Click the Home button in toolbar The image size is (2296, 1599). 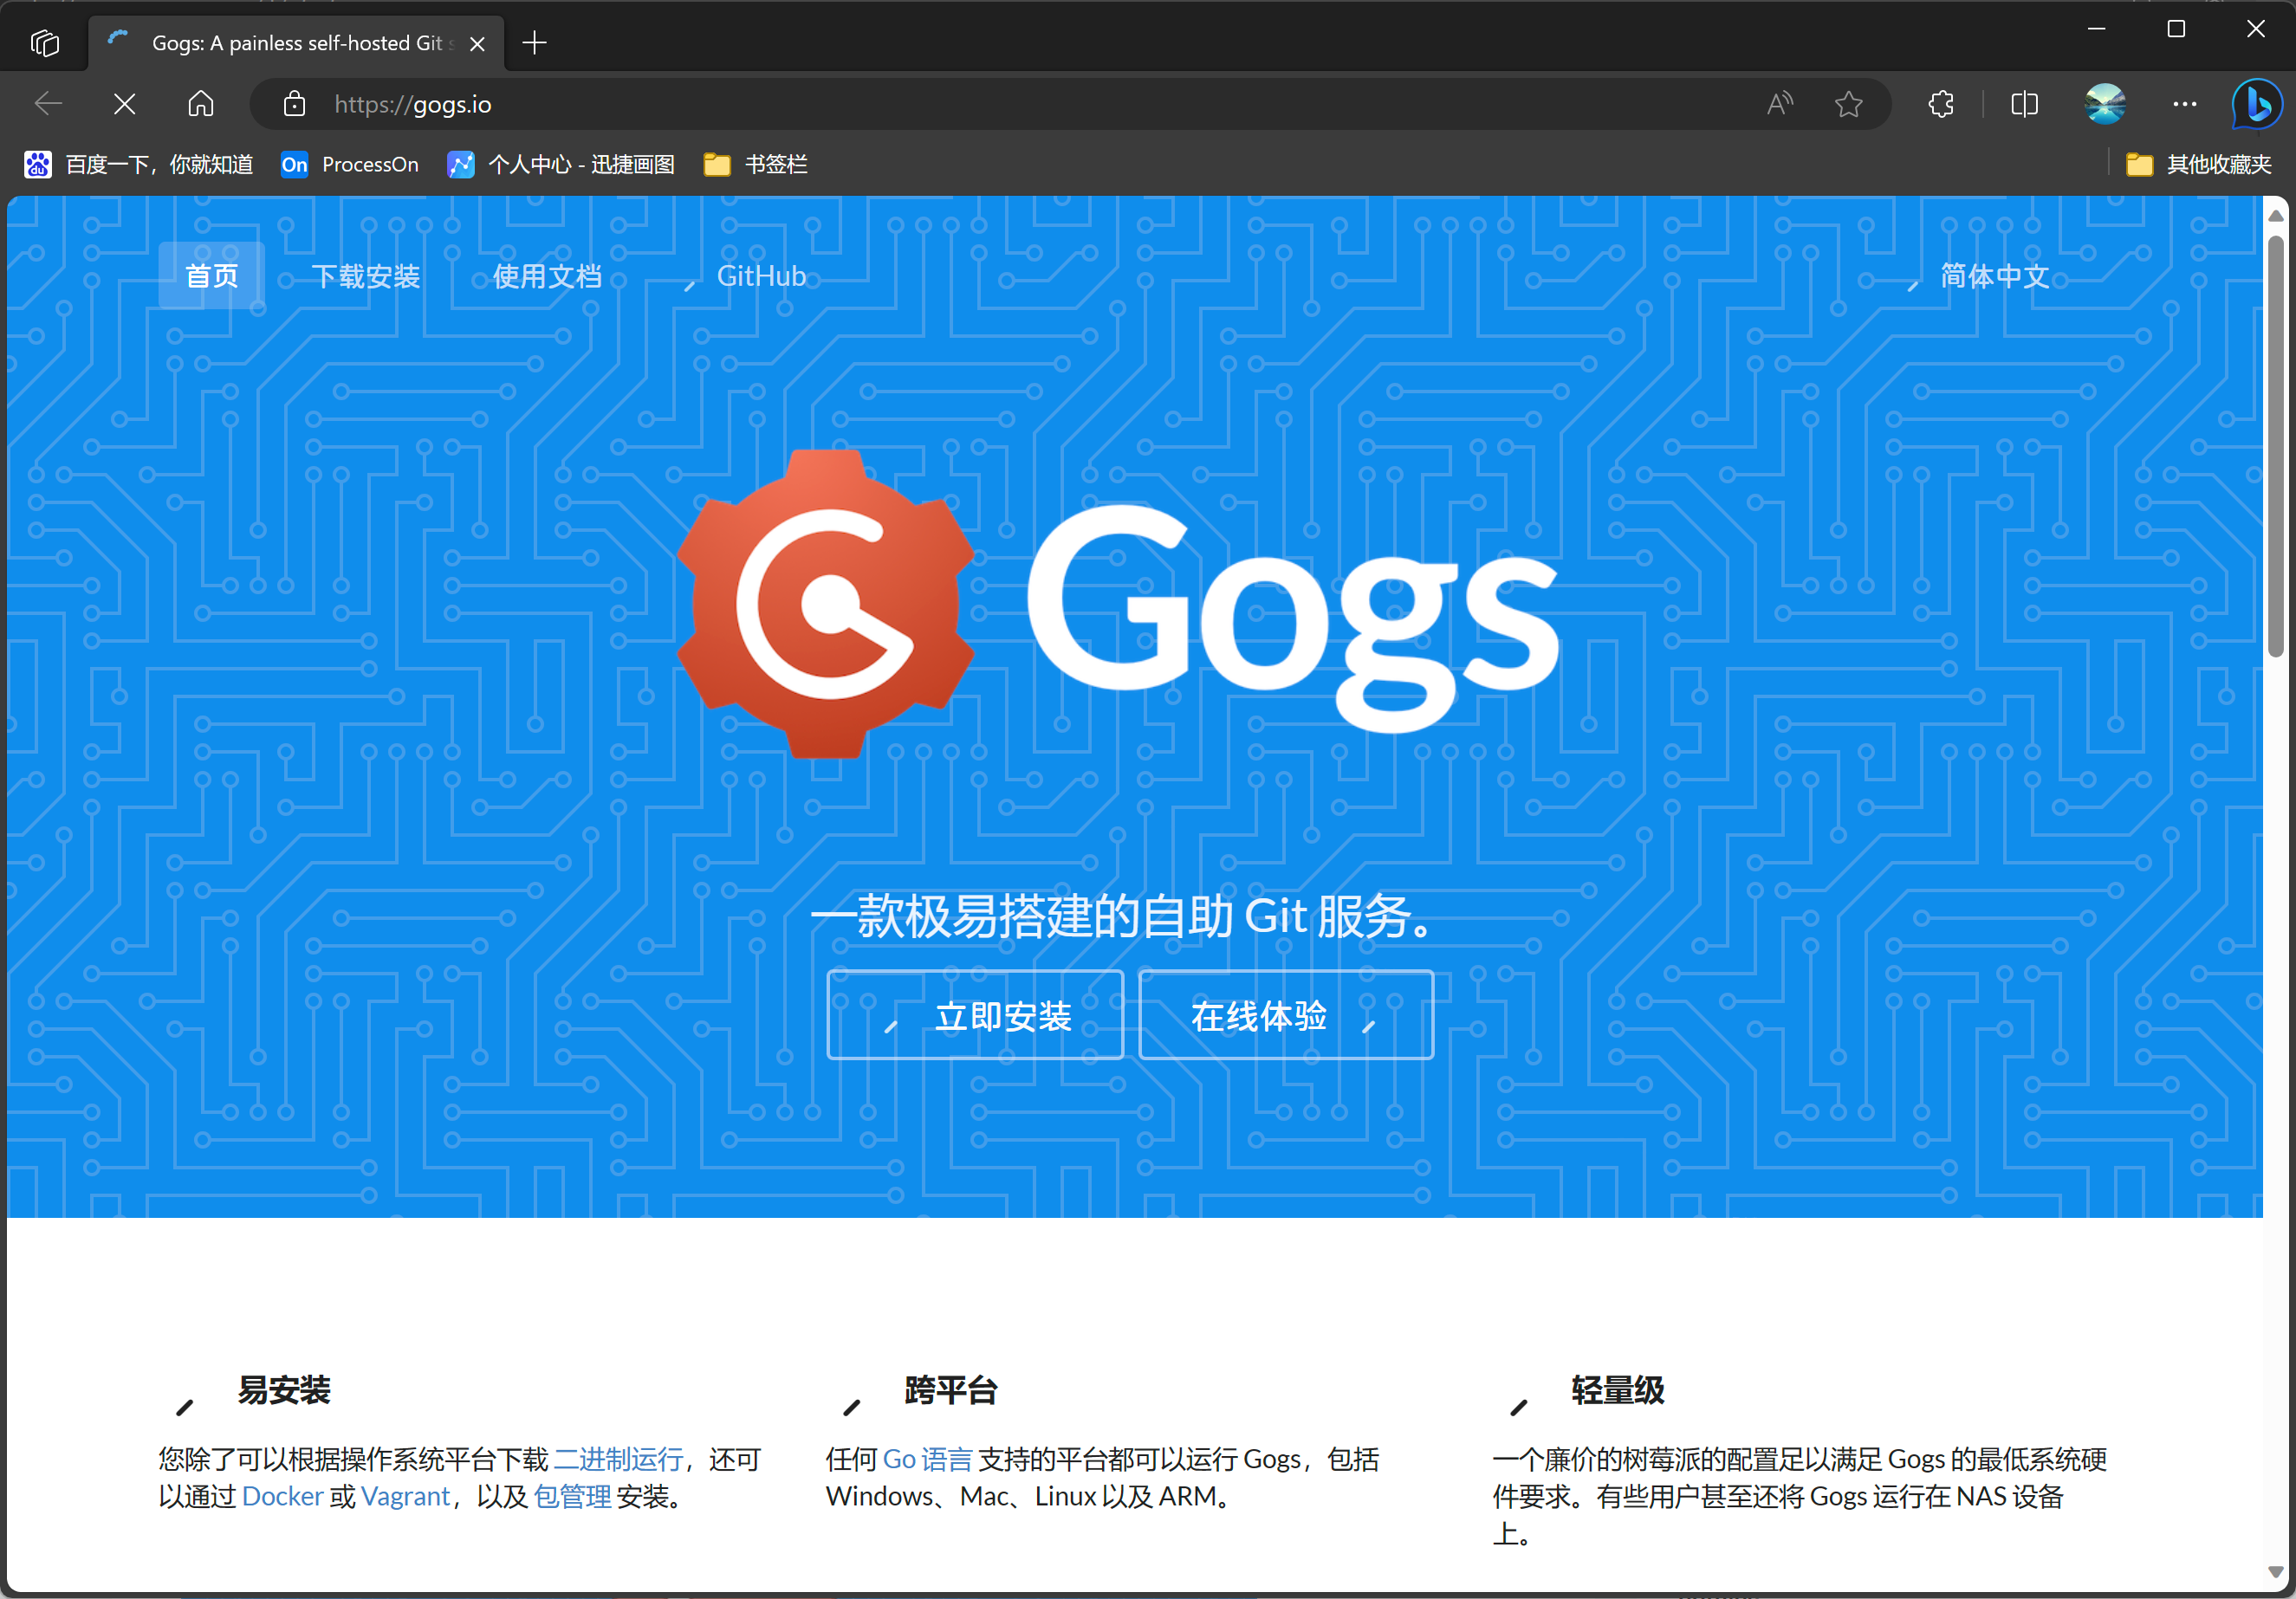coord(201,104)
